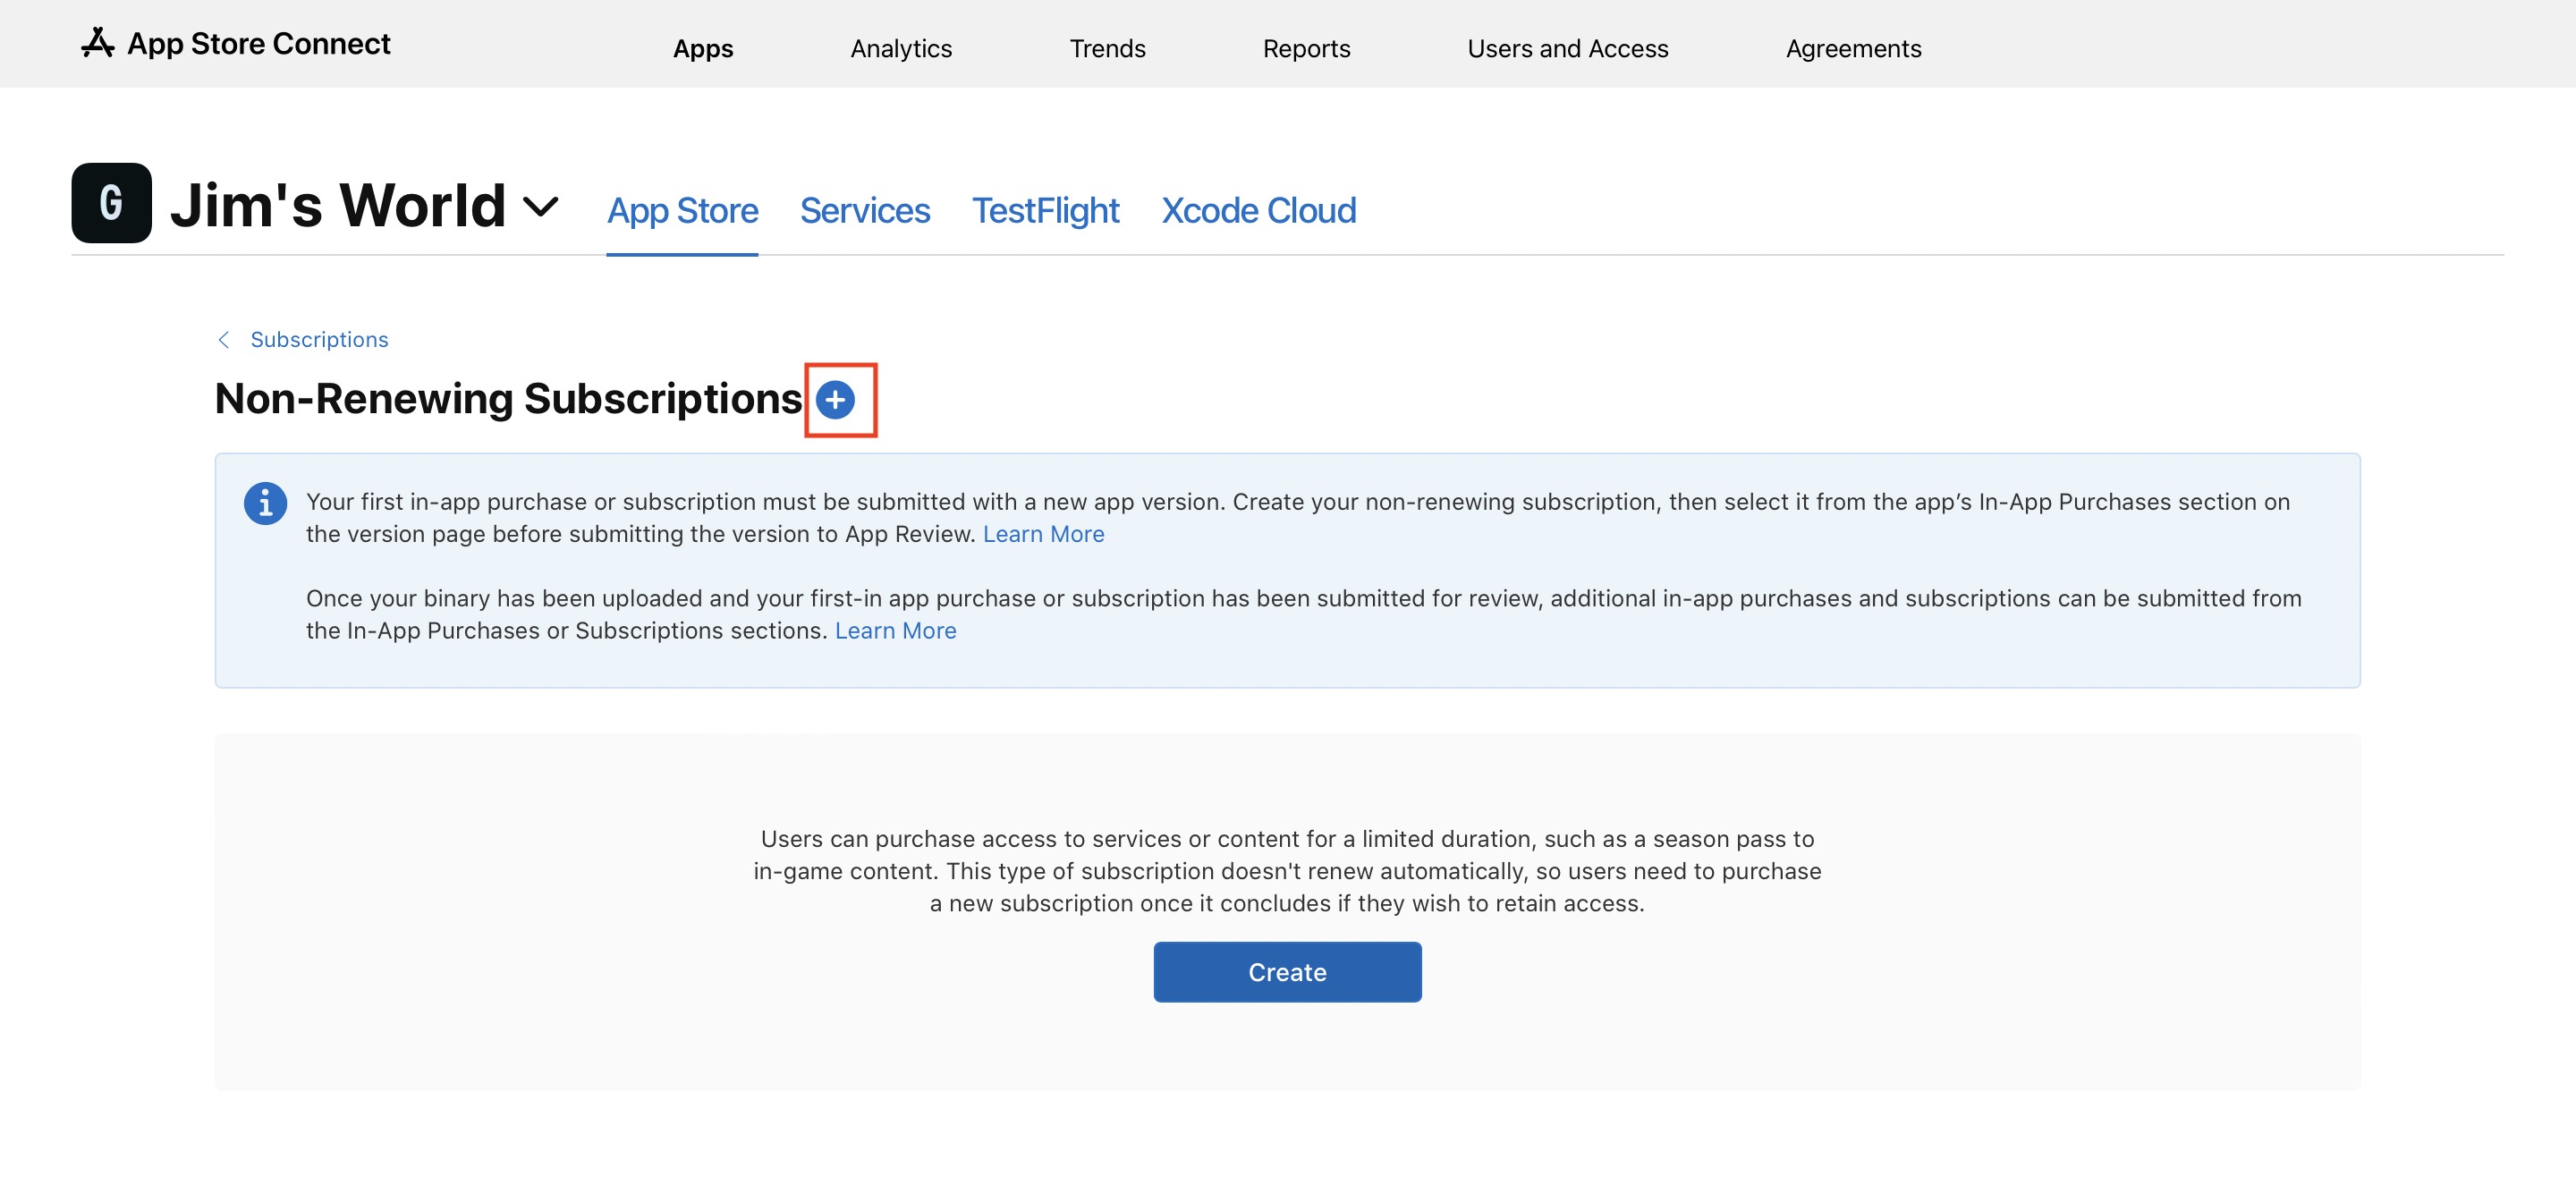Click Jim's World black G app icon
This screenshot has width=2576, height=1202.
(x=111, y=203)
